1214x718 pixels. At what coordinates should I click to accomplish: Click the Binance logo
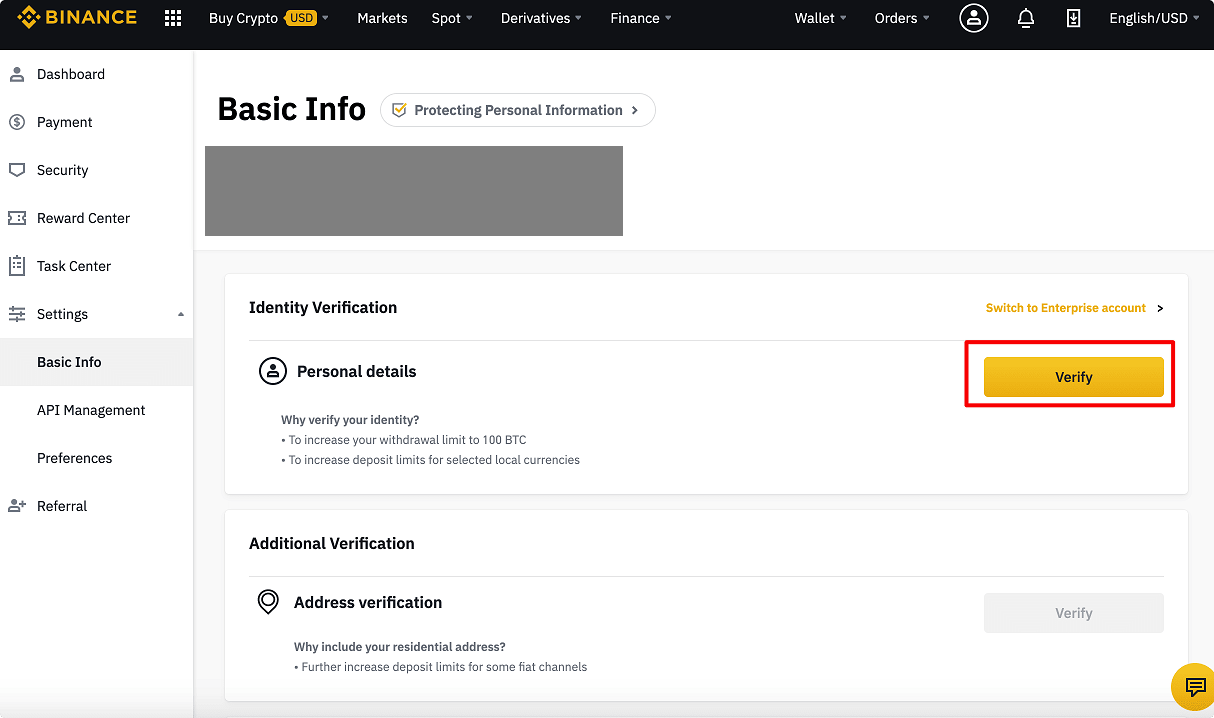point(77,18)
